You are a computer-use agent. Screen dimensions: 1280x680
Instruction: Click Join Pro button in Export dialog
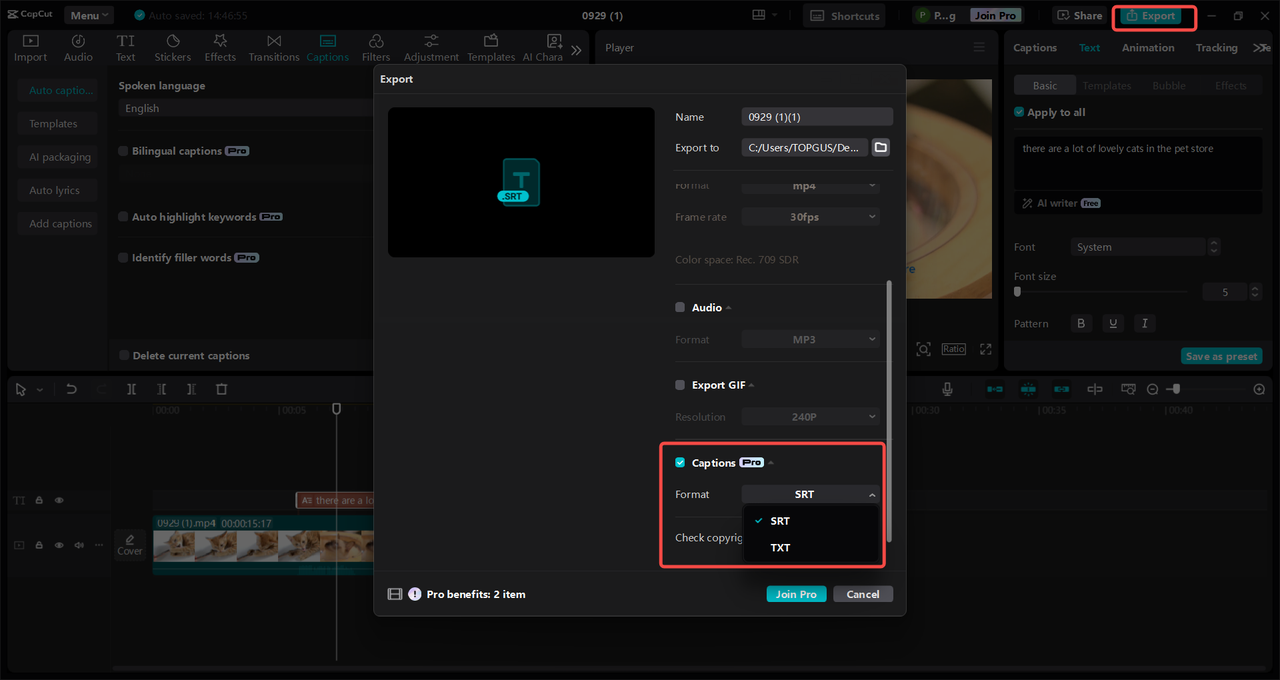click(796, 594)
